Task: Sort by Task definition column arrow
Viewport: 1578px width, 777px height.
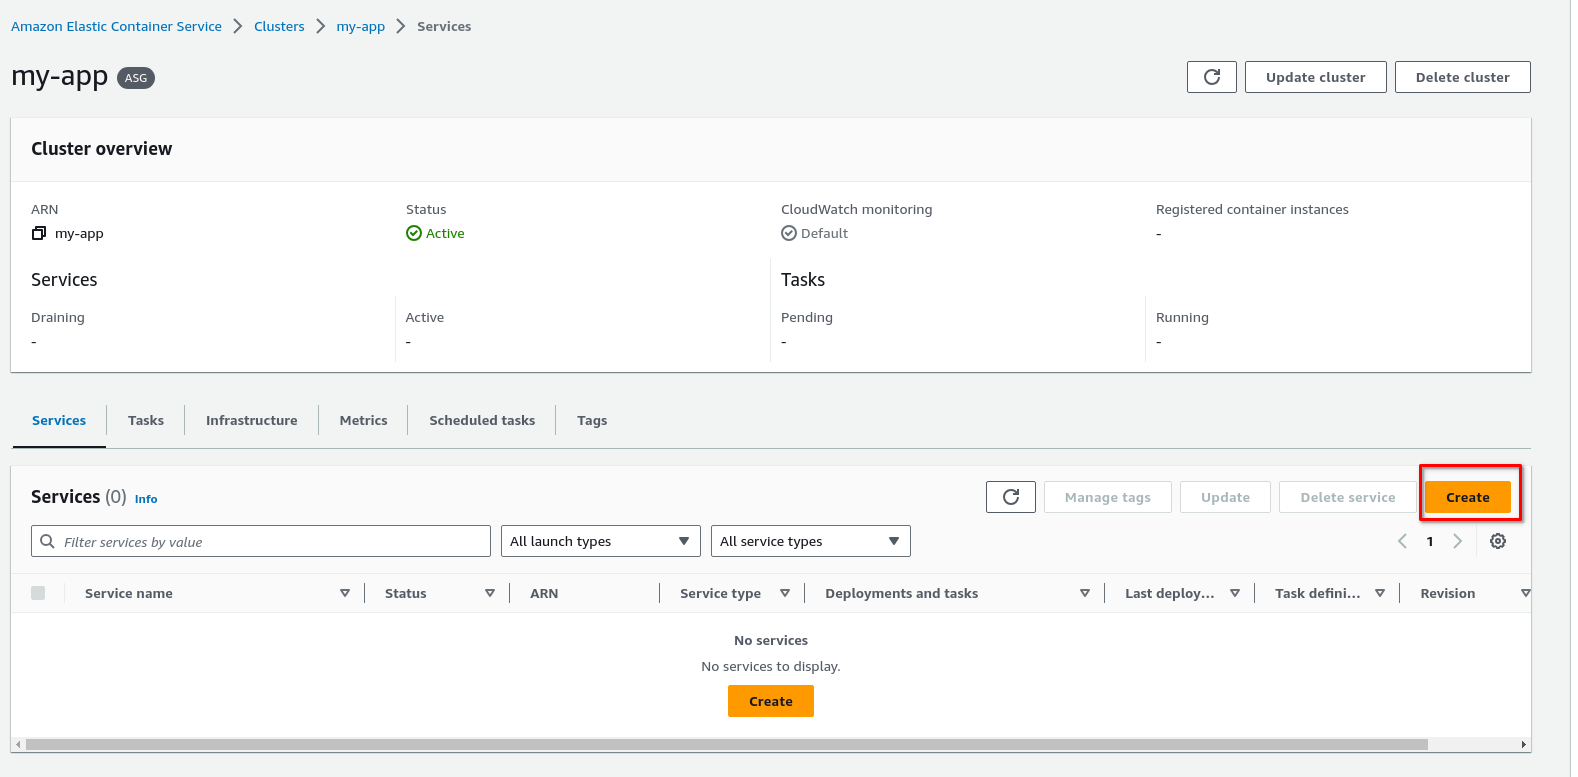Action: (x=1380, y=593)
